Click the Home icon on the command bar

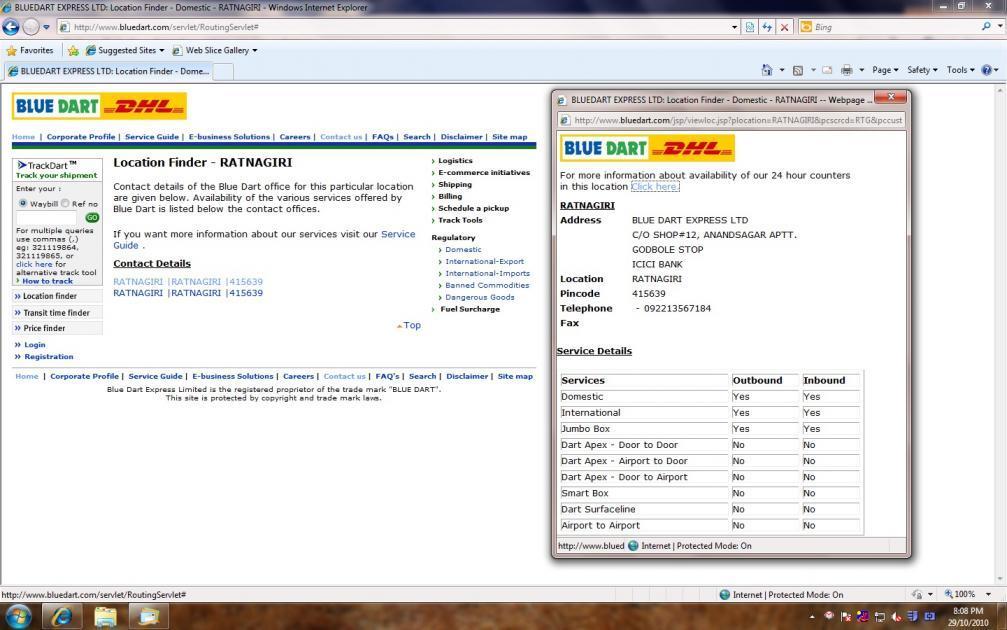coord(768,69)
